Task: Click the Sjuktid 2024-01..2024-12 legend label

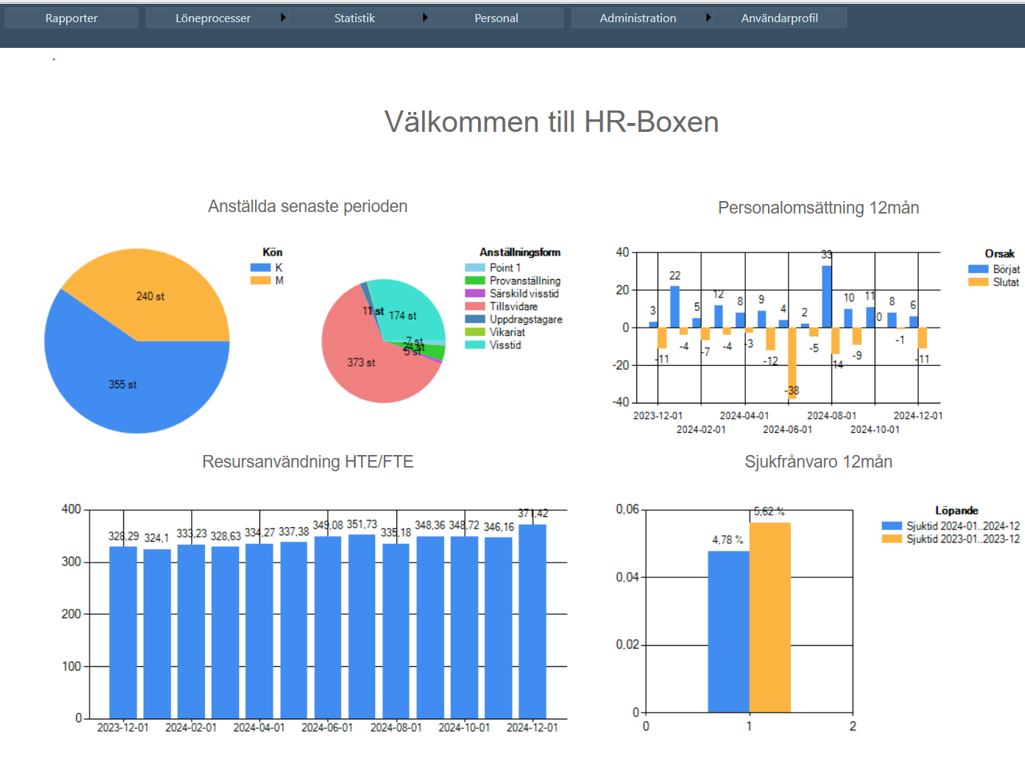Action: pyautogui.click(x=963, y=526)
